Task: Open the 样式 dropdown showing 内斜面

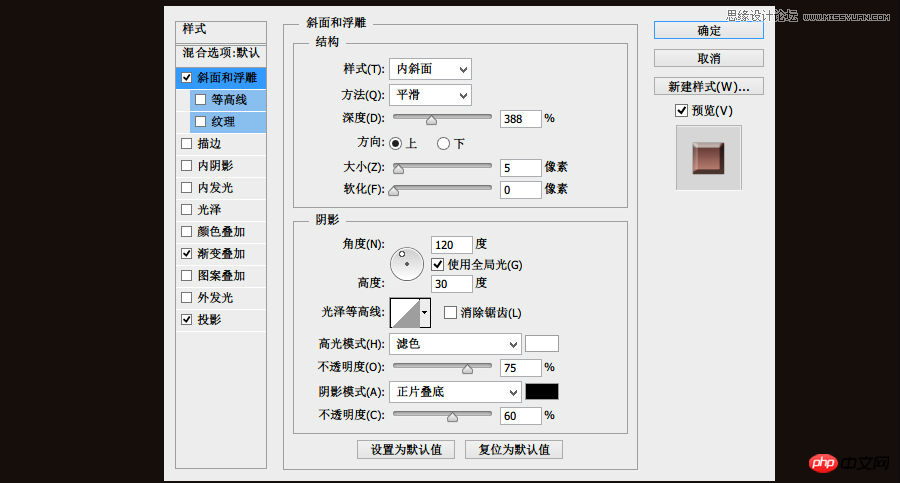Action: coord(430,69)
